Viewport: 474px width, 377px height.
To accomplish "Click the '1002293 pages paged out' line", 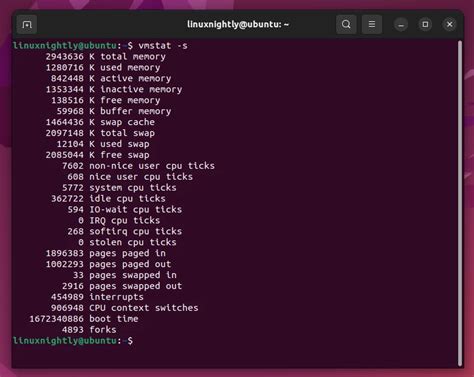I will 108,264.
